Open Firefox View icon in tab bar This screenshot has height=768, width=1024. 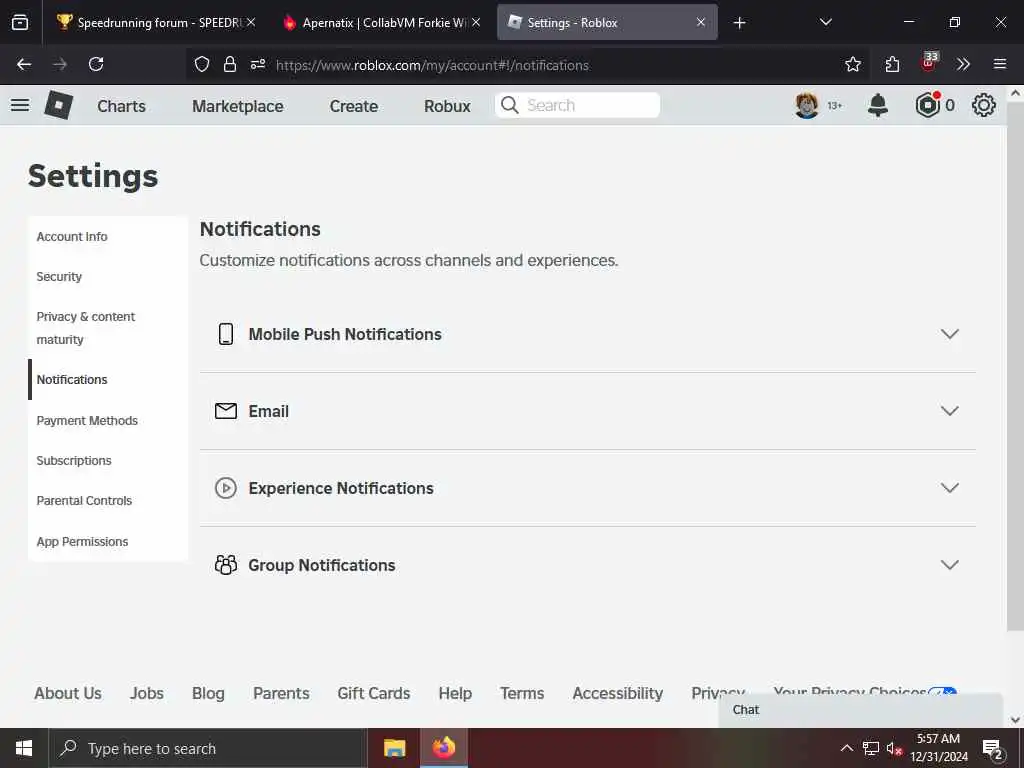[x=20, y=22]
